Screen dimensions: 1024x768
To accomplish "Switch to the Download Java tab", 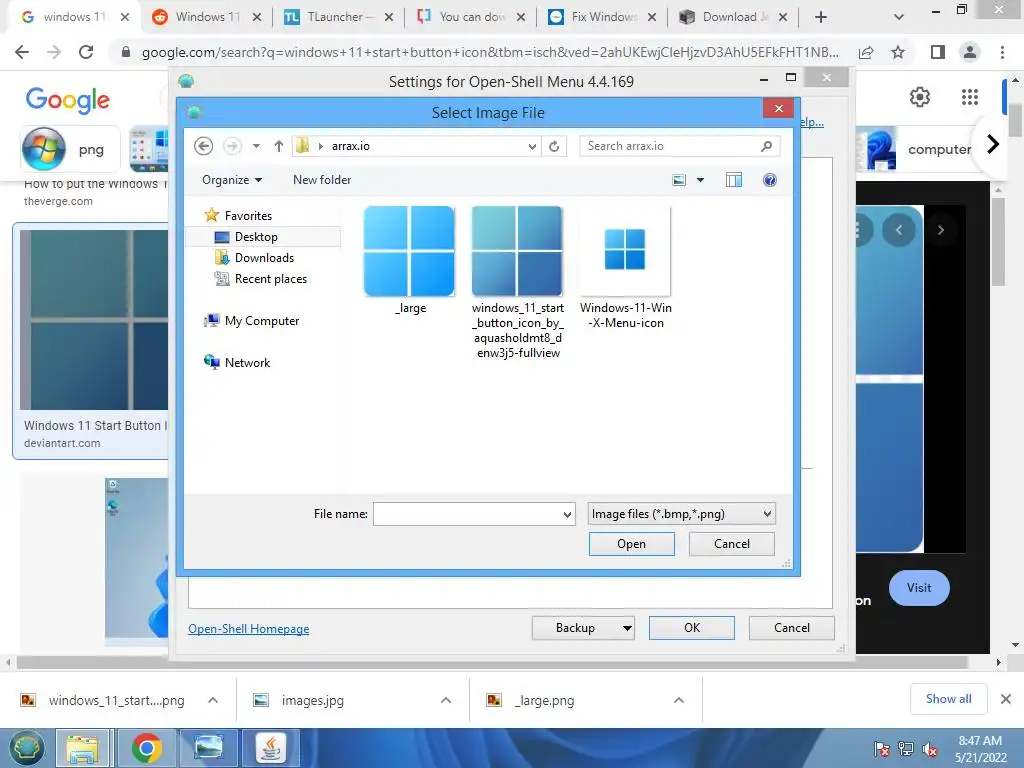I will 733,17.
